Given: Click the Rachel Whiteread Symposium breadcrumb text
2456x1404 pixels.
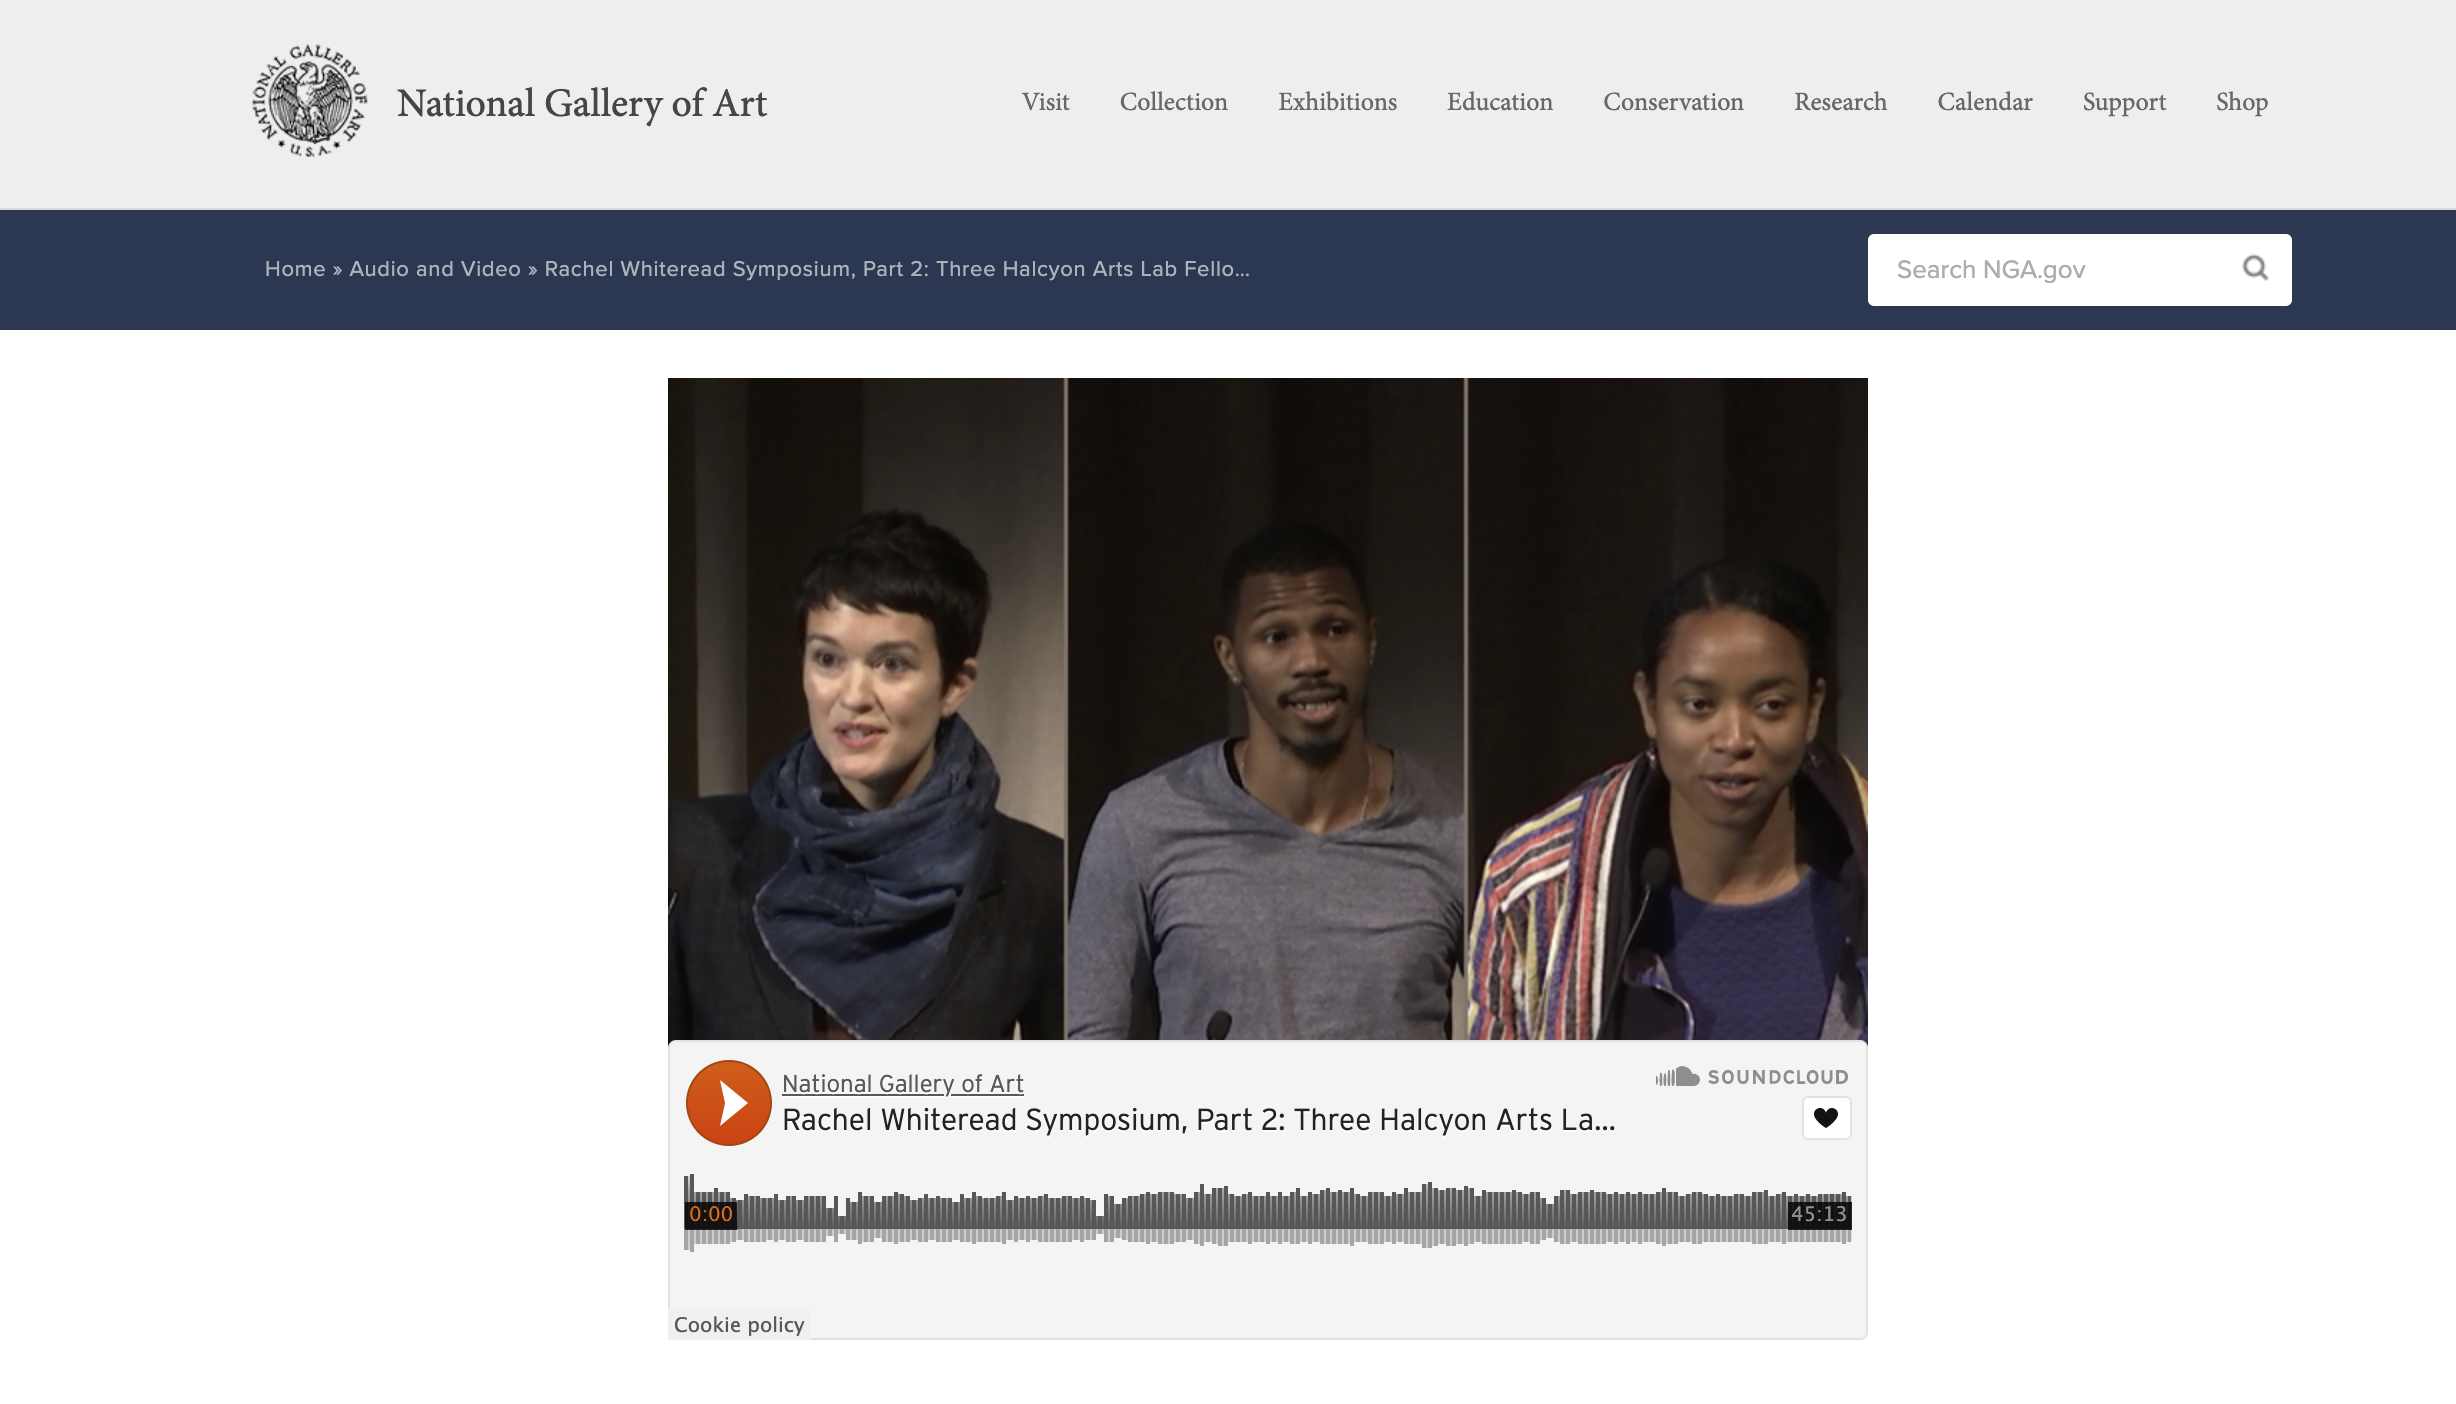Looking at the screenshot, I should [897, 269].
